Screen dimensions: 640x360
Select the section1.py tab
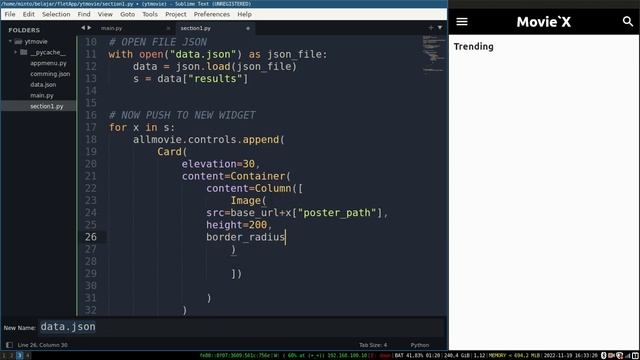[x=215, y=28]
